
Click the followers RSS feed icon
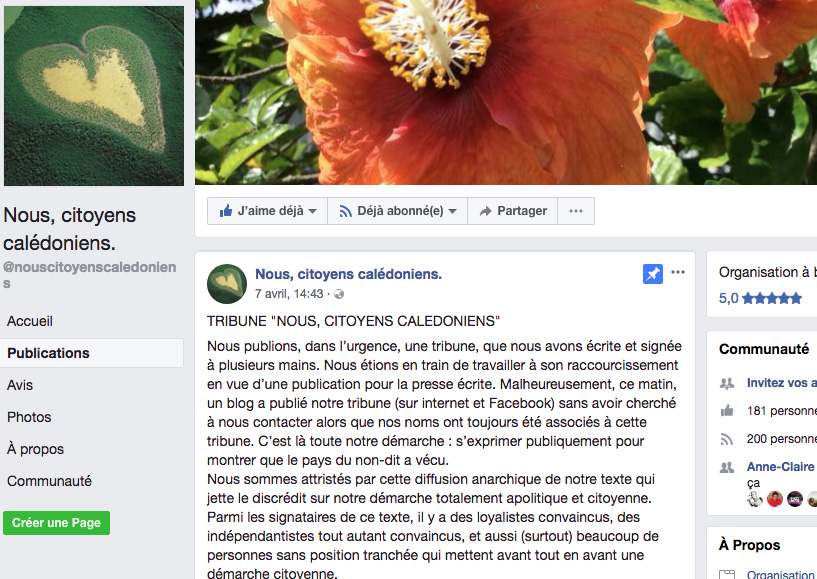click(727, 439)
